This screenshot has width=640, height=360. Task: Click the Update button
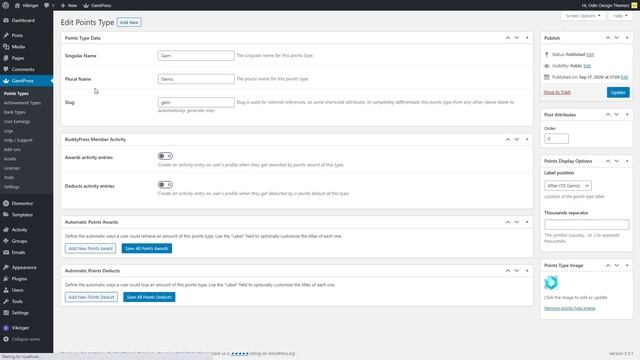[618, 92]
